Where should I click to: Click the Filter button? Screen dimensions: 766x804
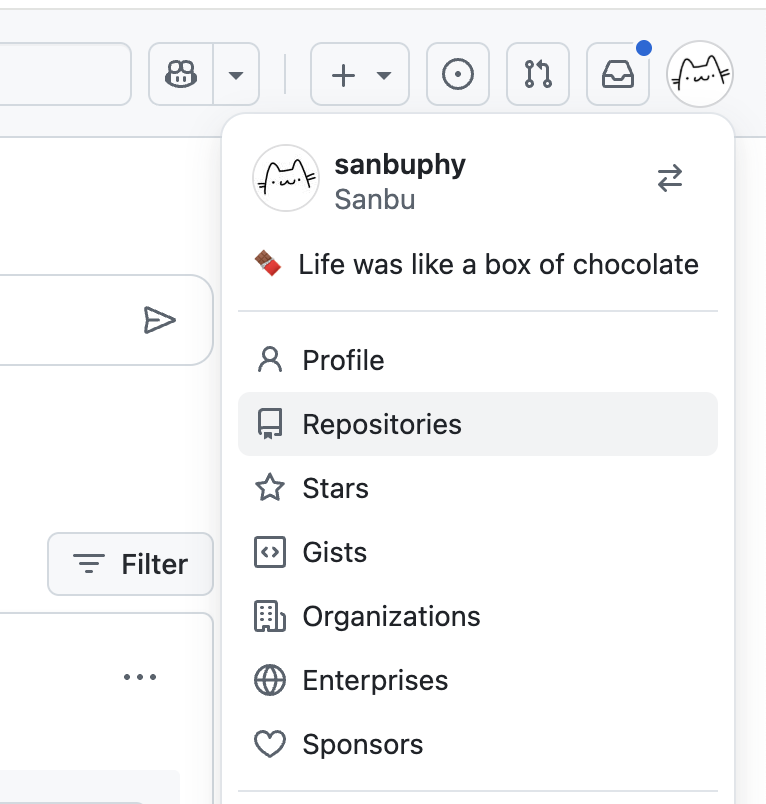131,564
